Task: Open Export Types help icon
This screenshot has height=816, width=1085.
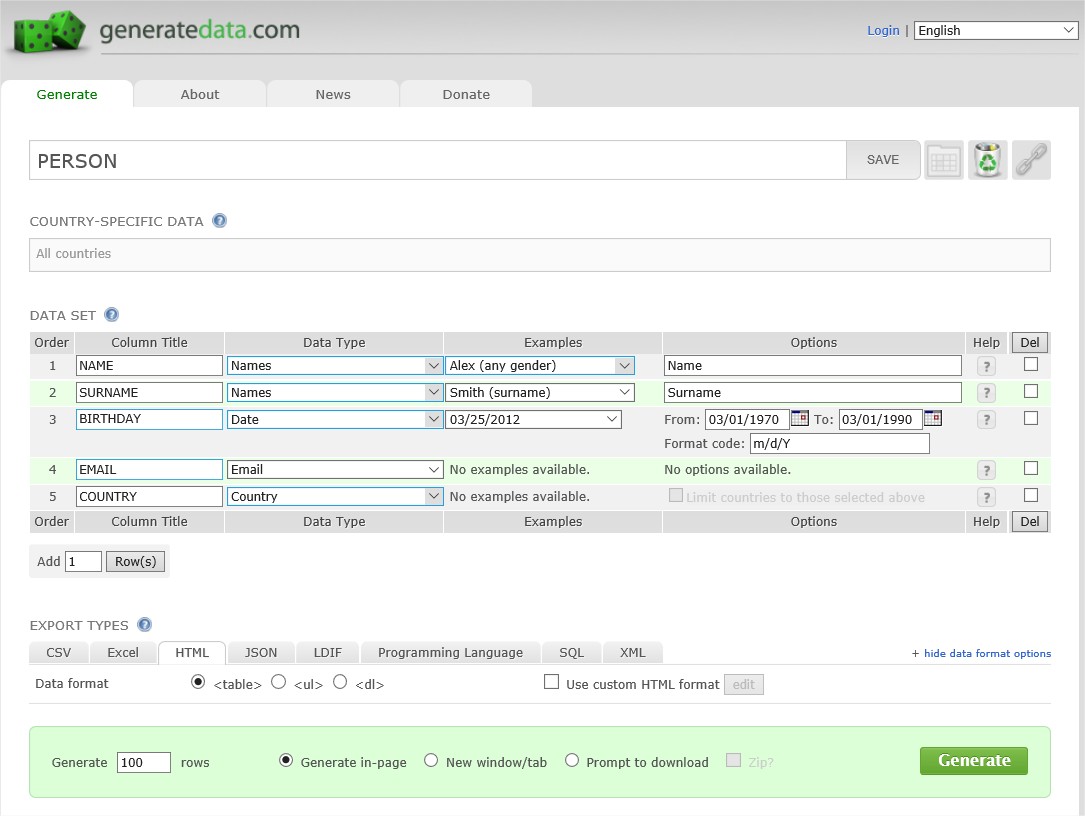Action: 144,625
